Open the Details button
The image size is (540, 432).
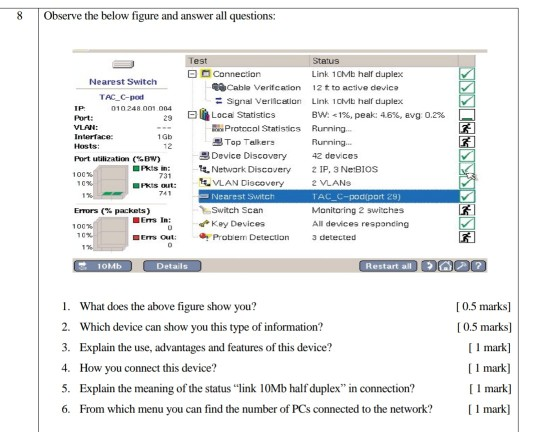point(172,266)
